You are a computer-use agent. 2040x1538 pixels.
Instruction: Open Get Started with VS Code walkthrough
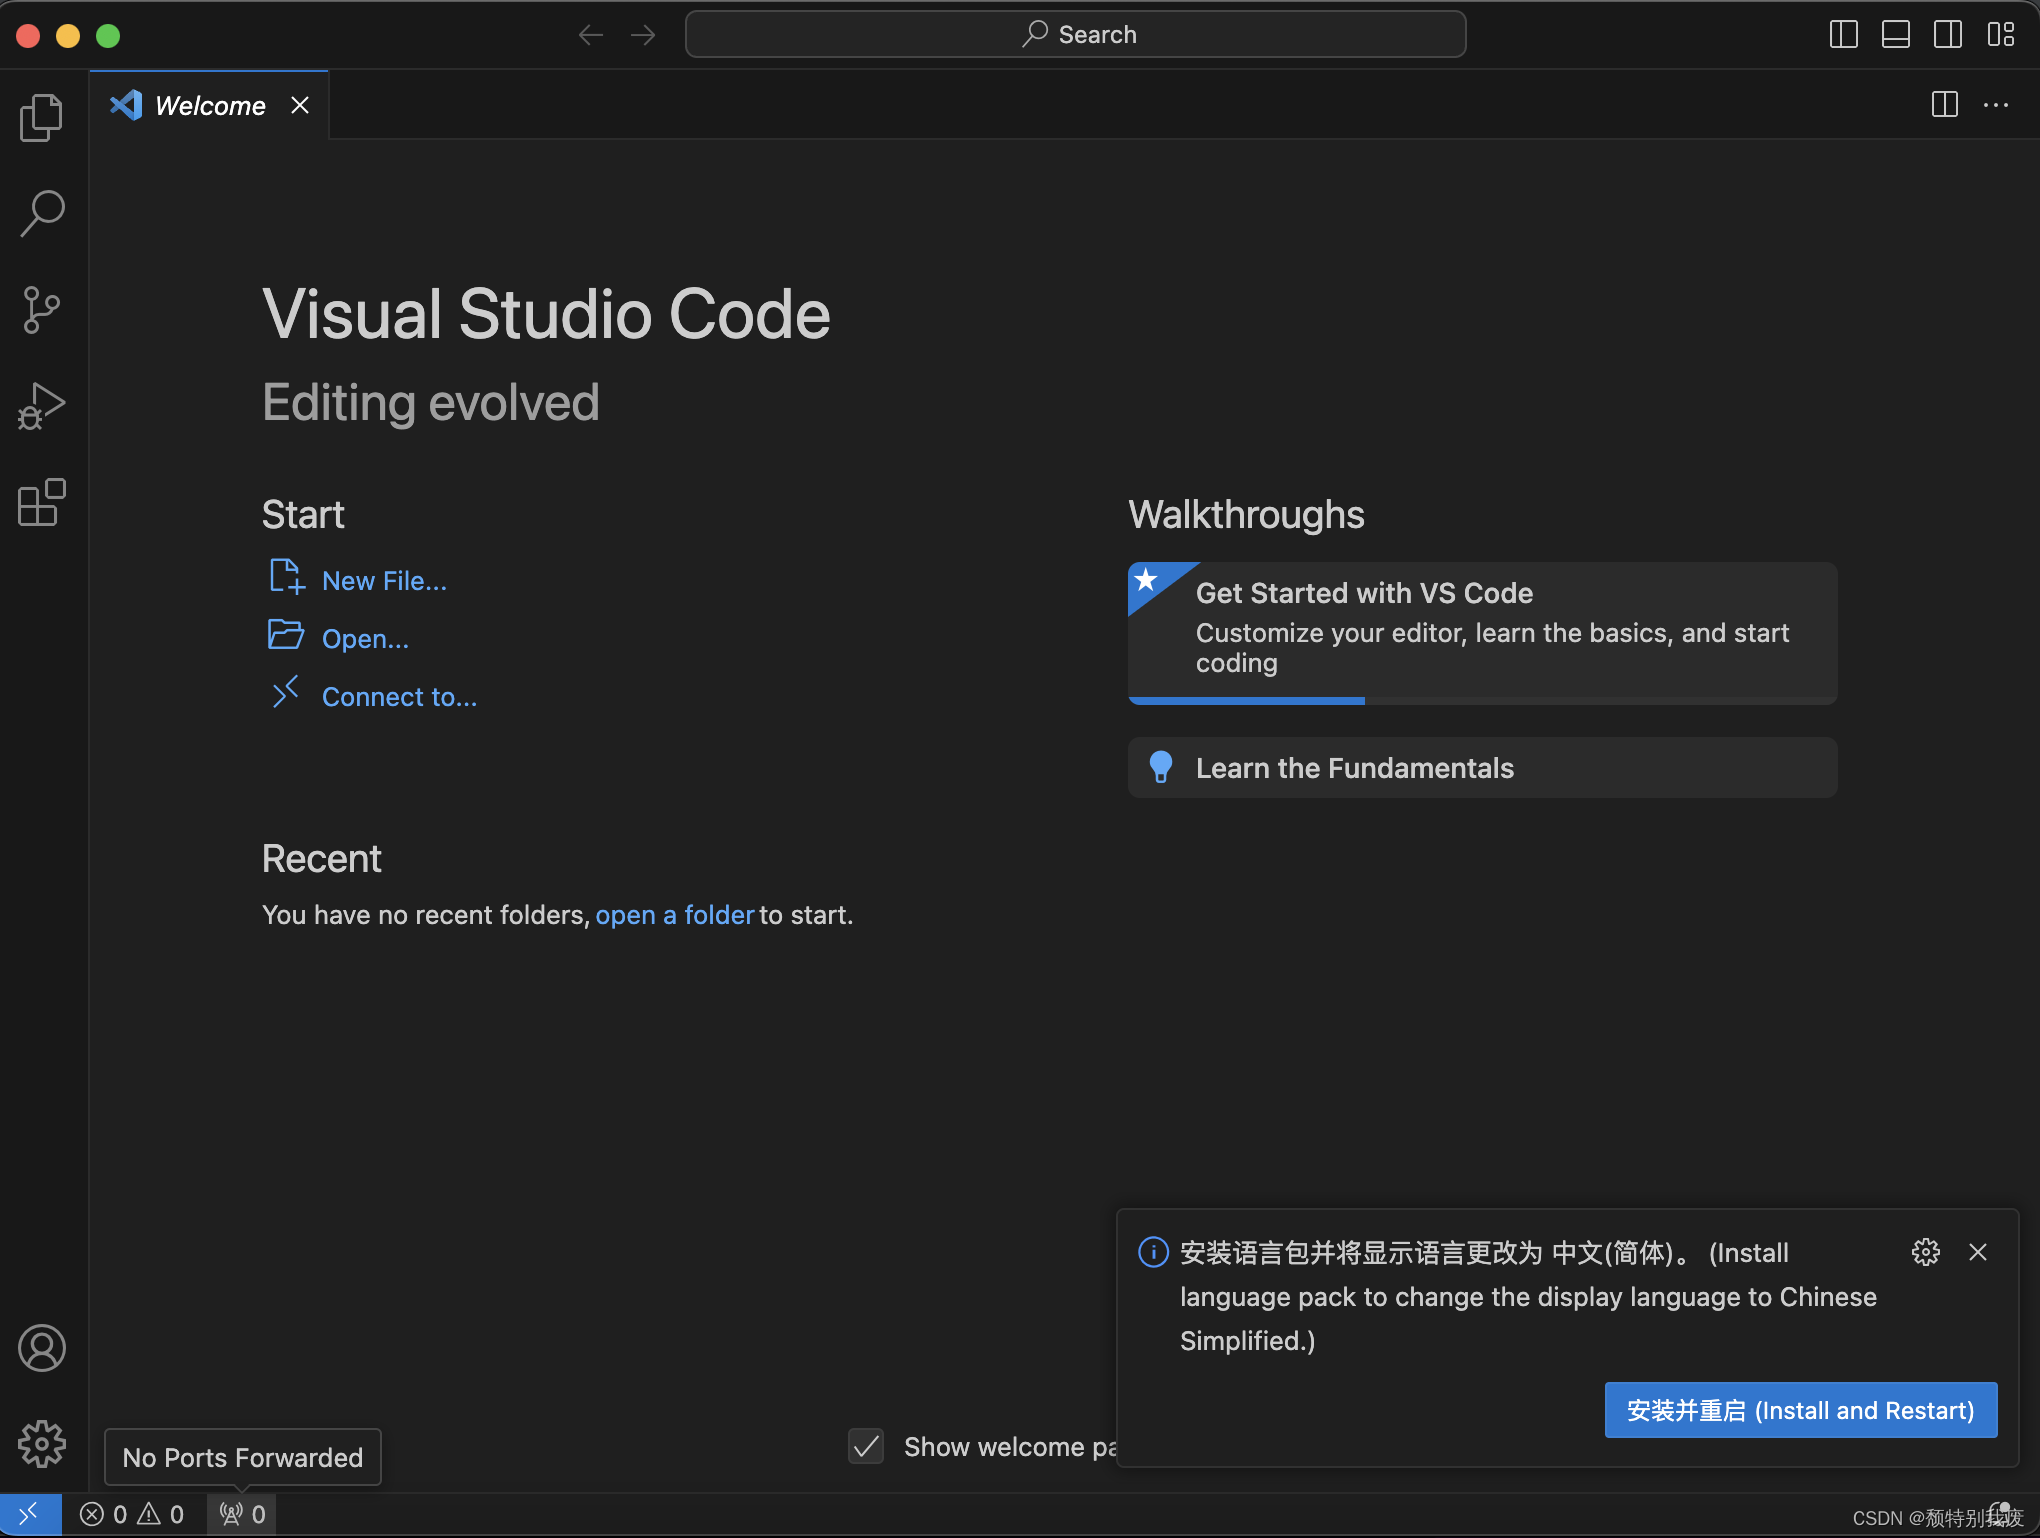[1482, 632]
